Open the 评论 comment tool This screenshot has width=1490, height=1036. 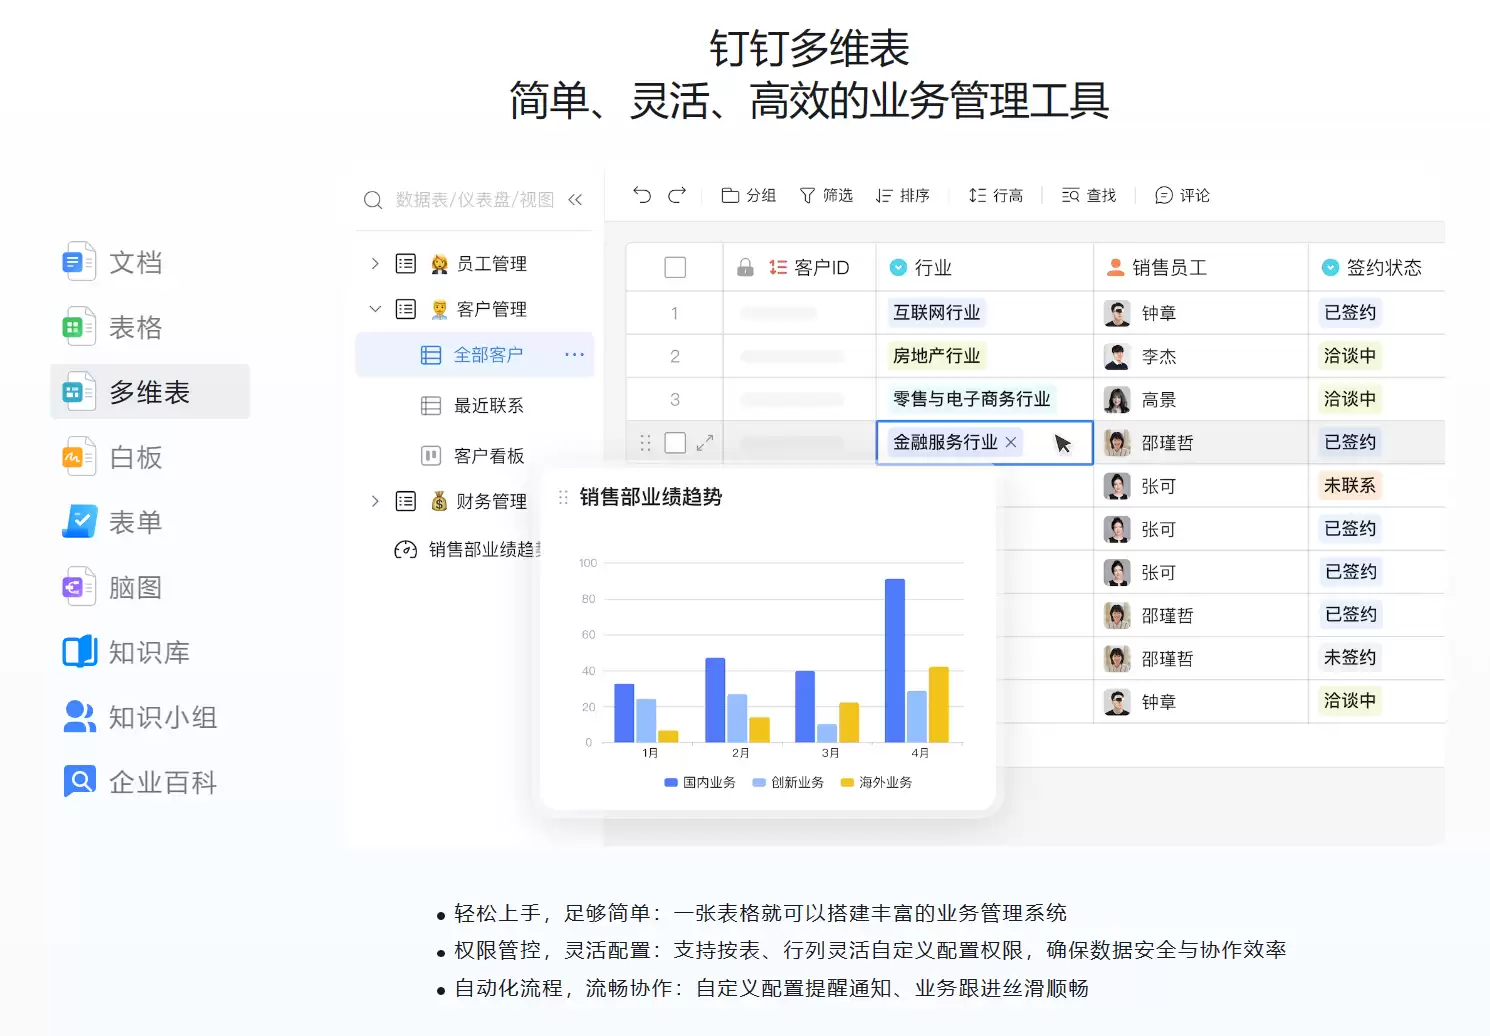[x=1182, y=195]
